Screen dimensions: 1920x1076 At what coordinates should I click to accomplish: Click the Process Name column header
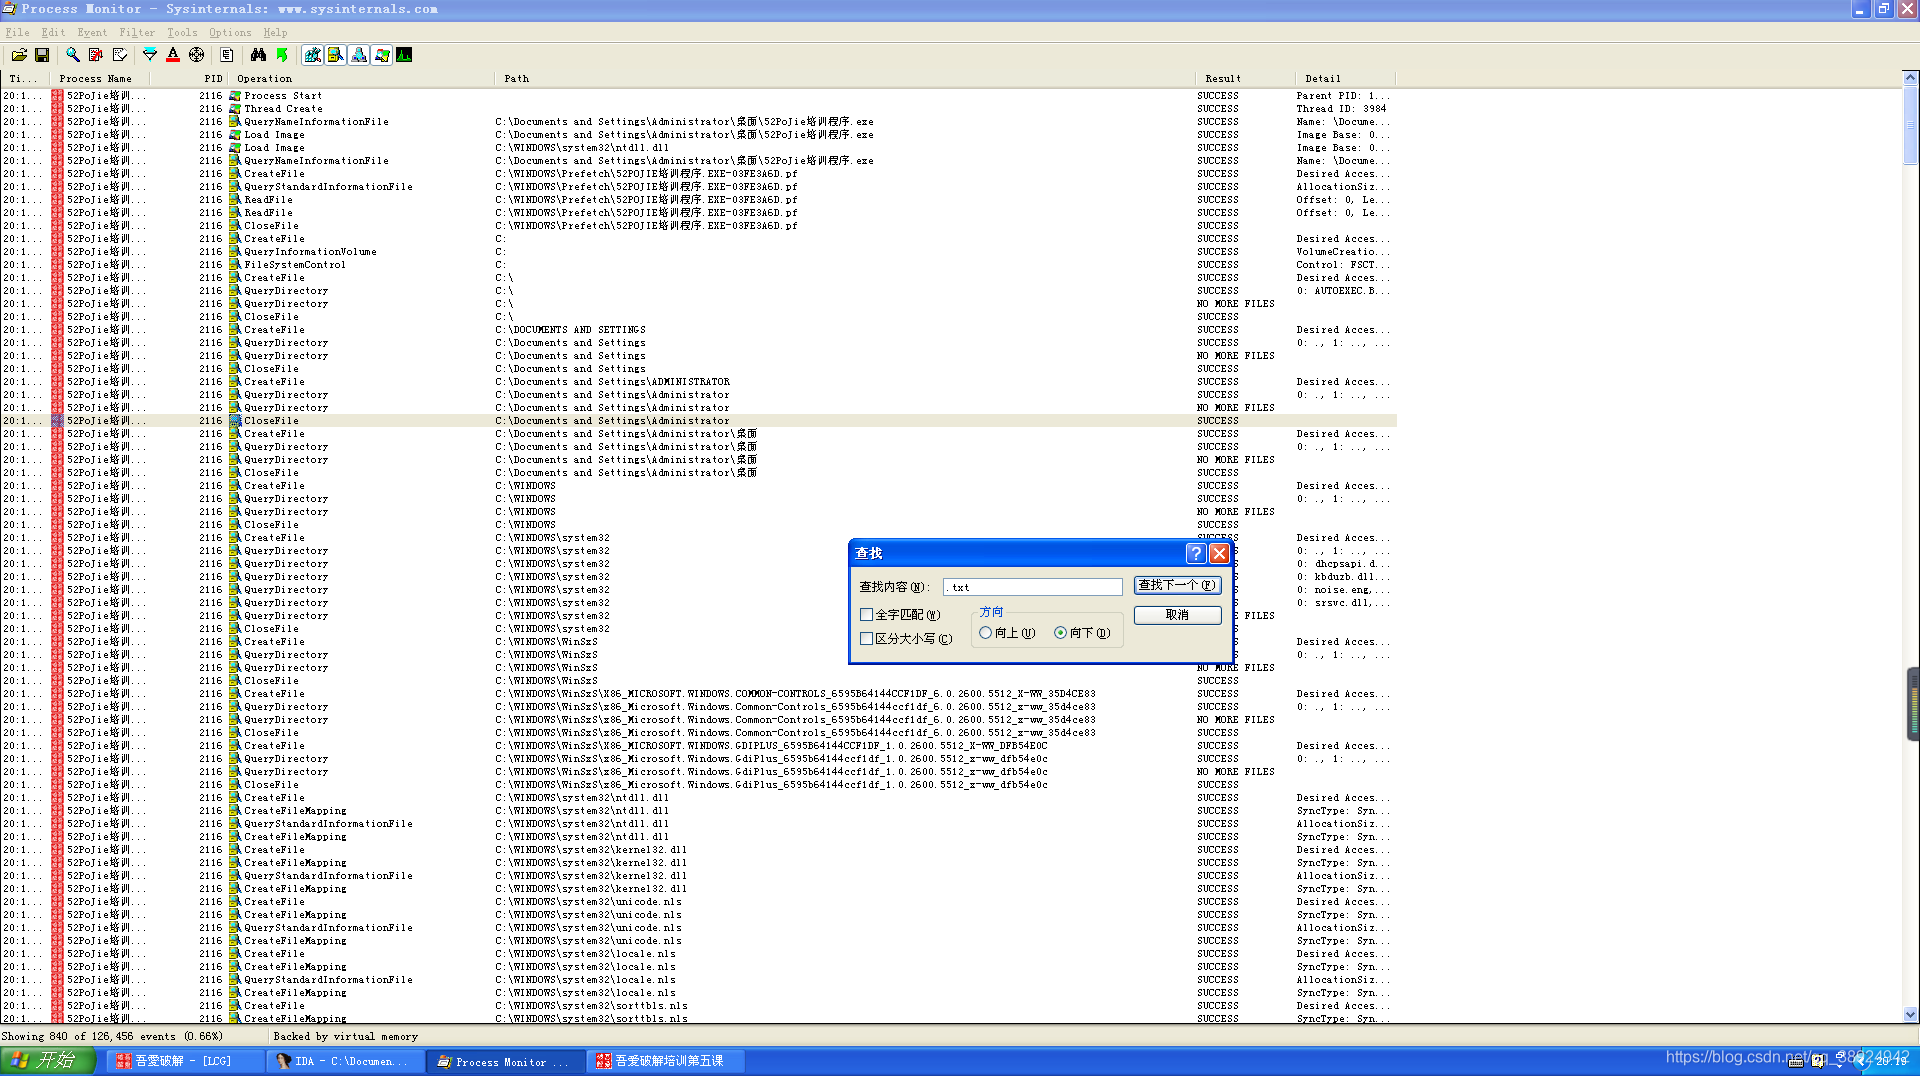point(99,78)
